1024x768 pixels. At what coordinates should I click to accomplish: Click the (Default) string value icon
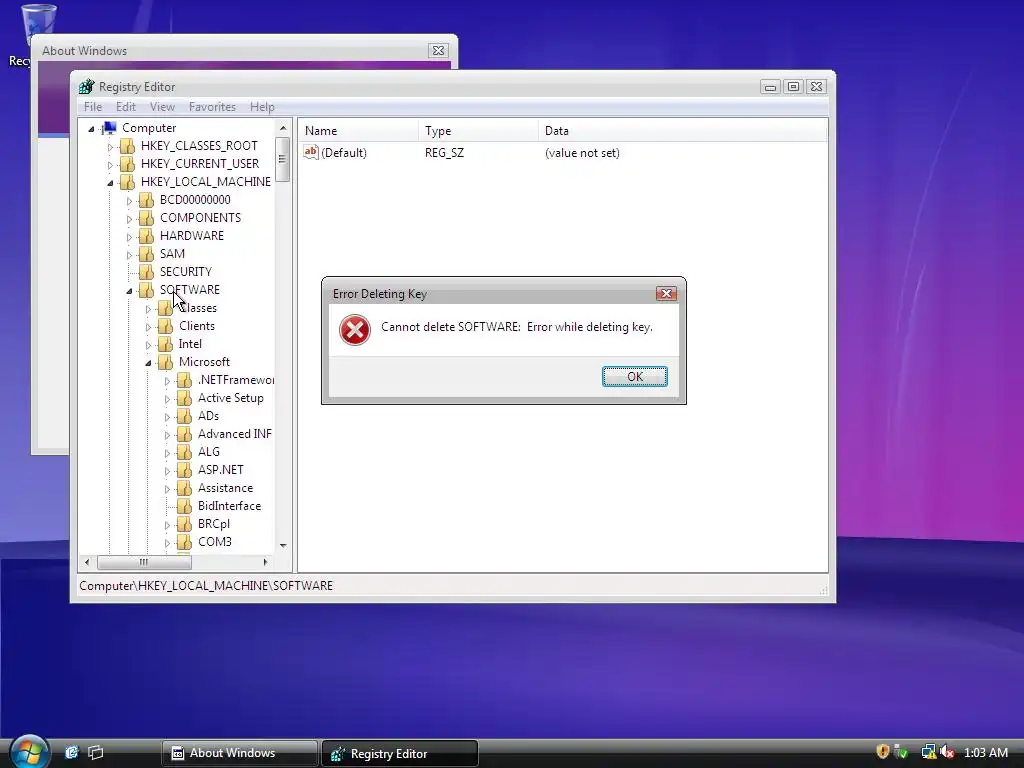[311, 152]
